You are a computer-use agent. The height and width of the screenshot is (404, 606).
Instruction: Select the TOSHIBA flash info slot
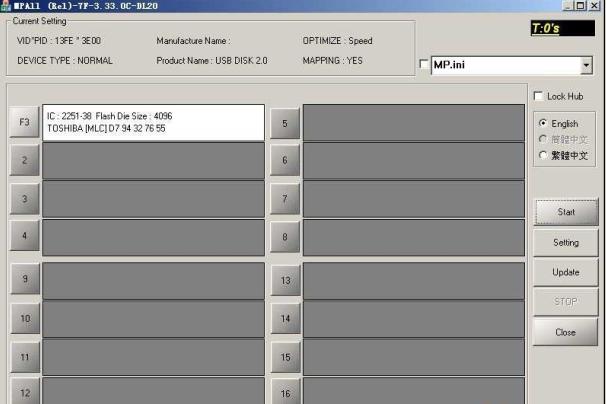153,122
